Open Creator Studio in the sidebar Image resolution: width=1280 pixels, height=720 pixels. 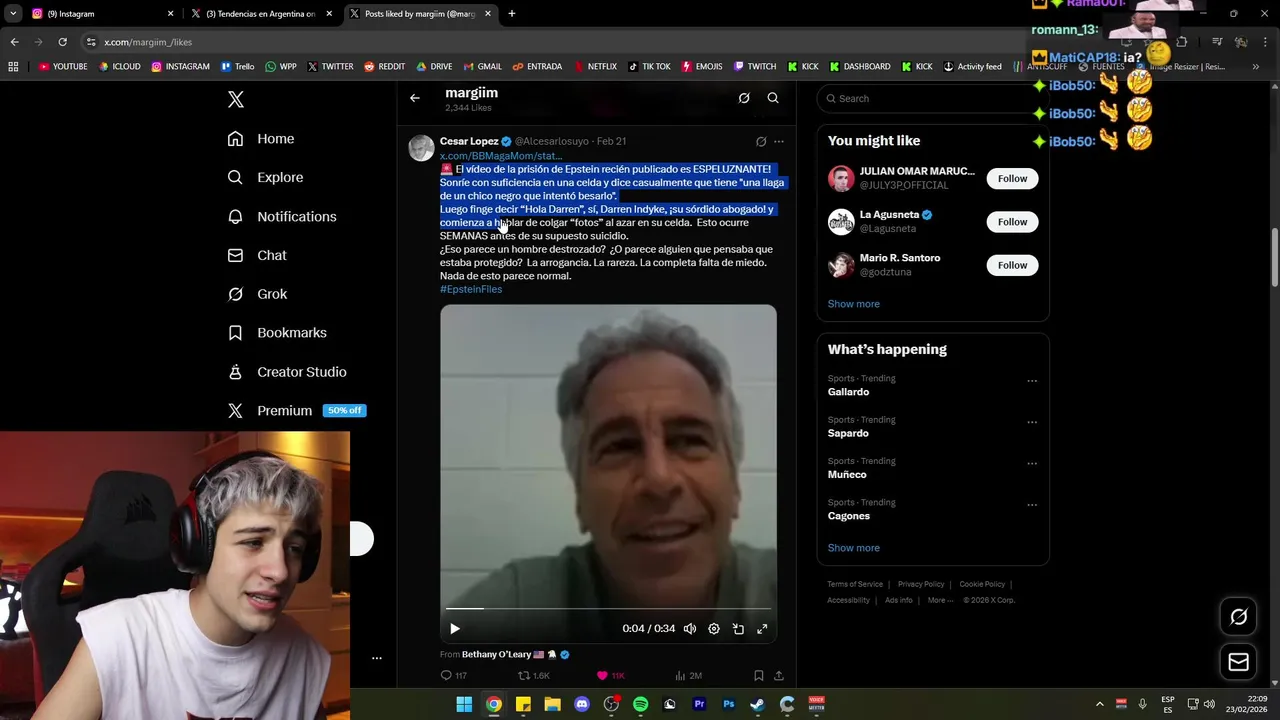pyautogui.click(x=287, y=372)
